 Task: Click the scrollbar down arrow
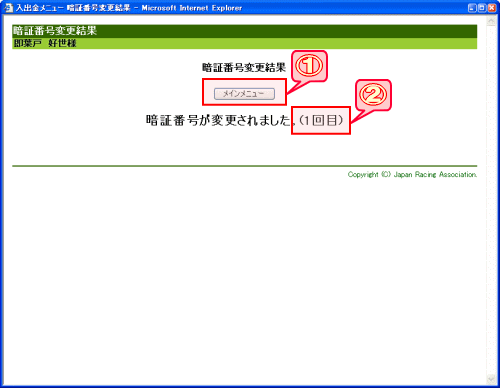click(x=491, y=379)
